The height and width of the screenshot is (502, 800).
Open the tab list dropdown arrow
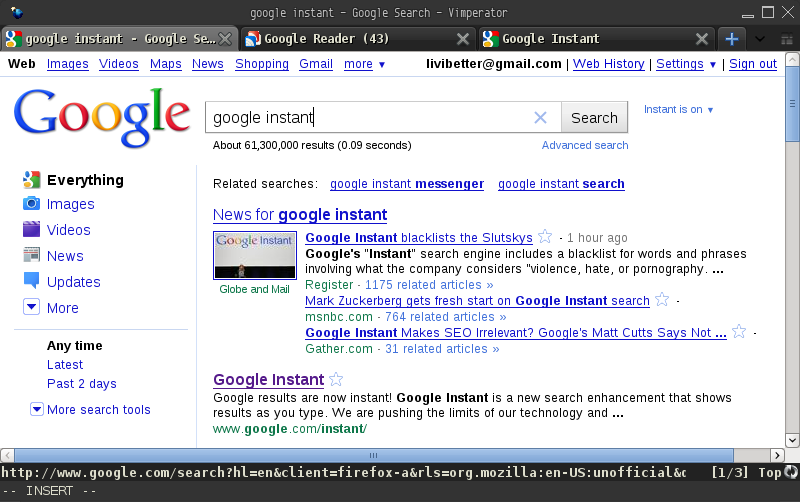[x=760, y=39]
